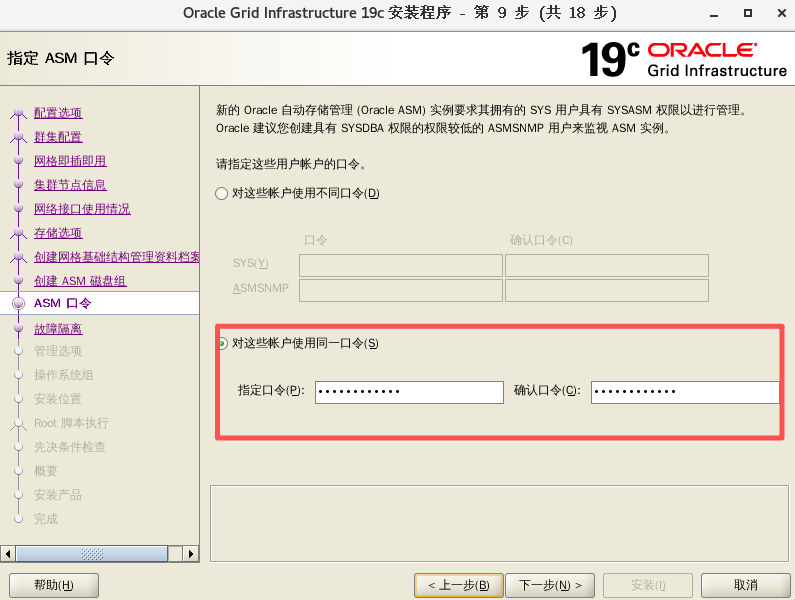Click the 取消 cancel button

click(746, 585)
